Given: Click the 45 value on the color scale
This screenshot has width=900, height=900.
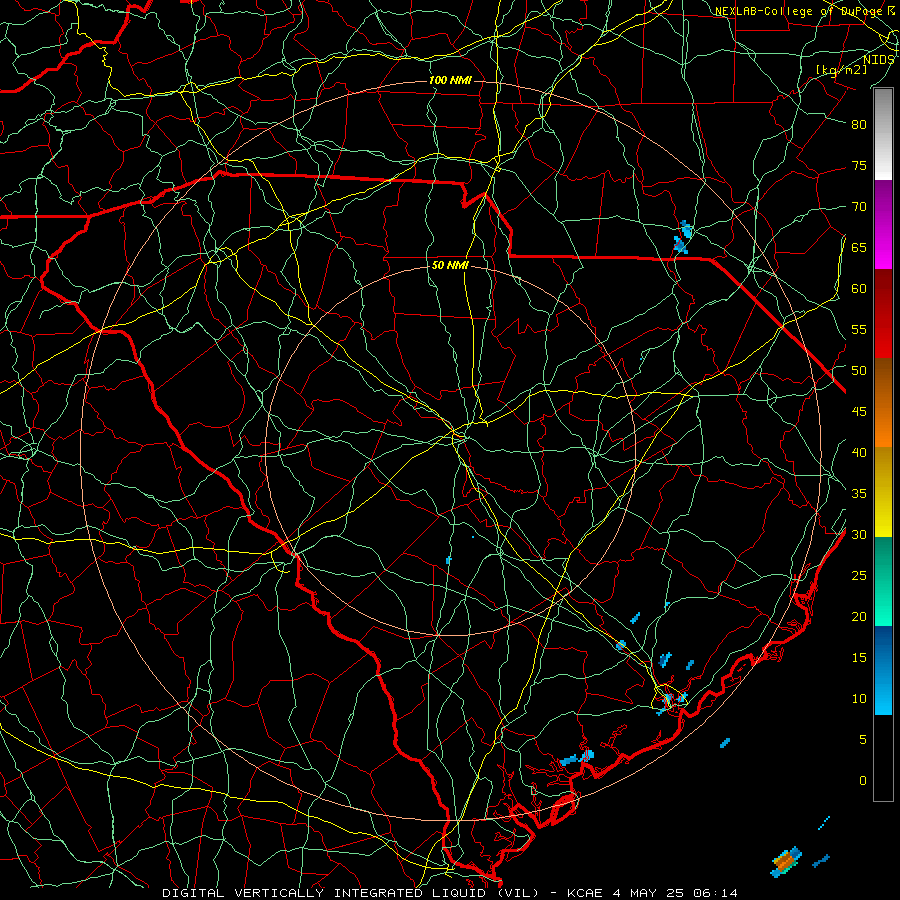Looking at the screenshot, I should [859, 412].
